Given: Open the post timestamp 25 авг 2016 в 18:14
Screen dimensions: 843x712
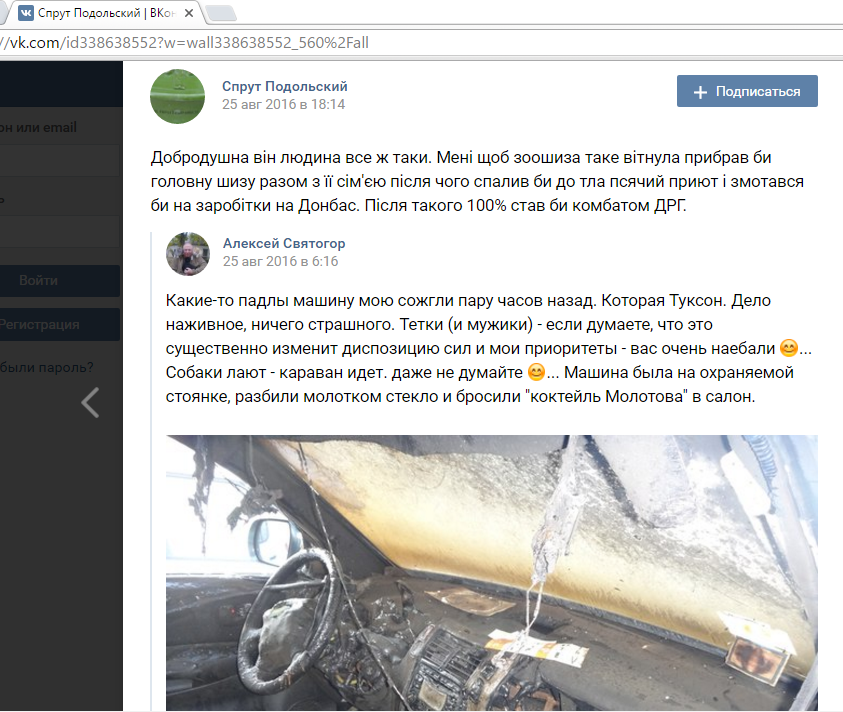Looking at the screenshot, I should (283, 104).
